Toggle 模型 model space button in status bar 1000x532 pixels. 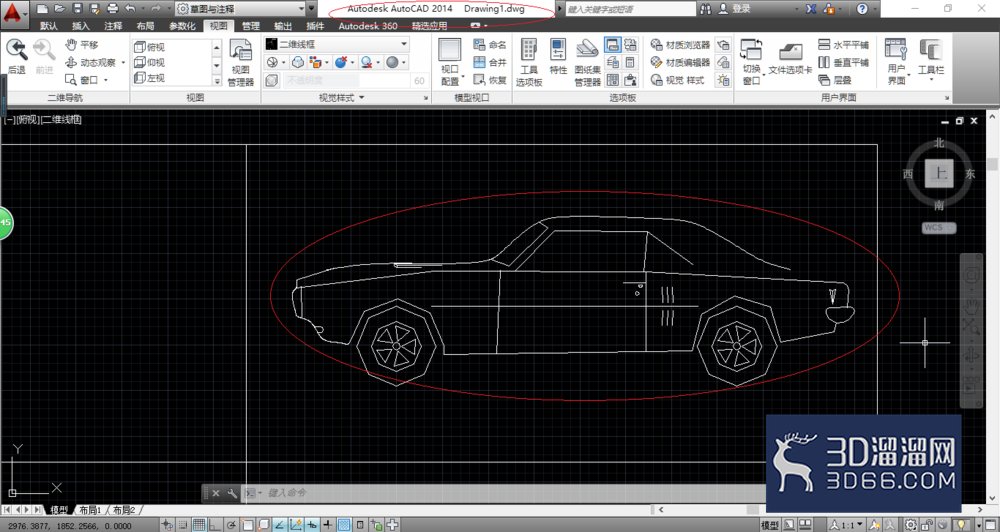coord(770,525)
